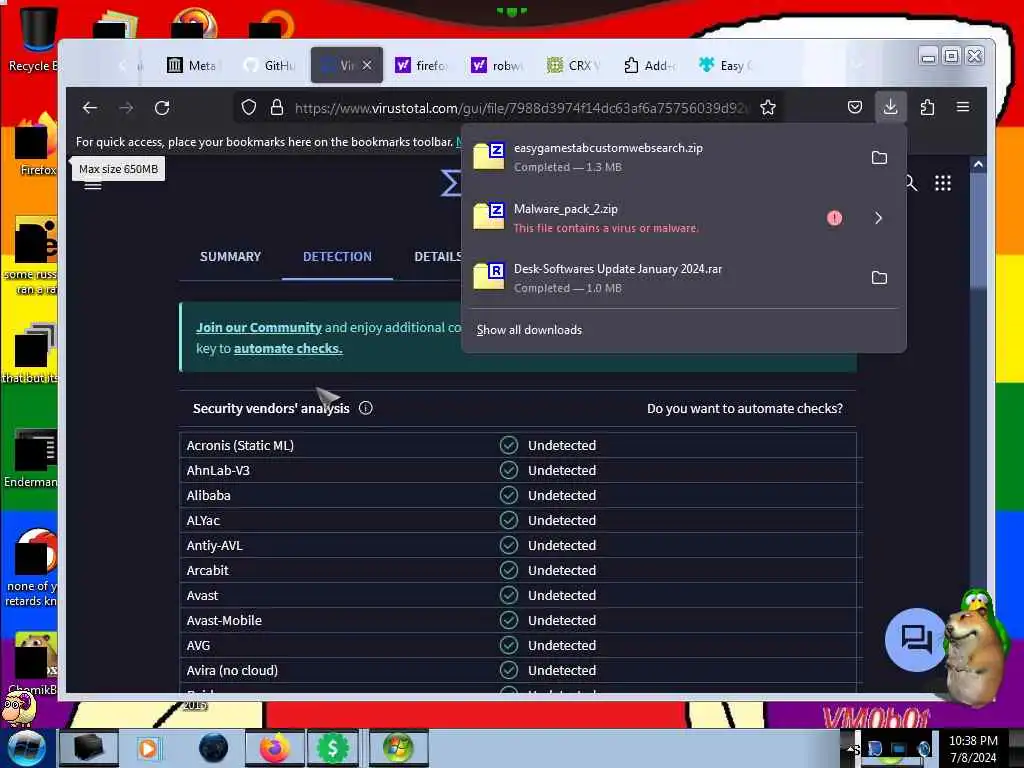Open easygamestabcustomwebsearch.zip download entry
The width and height of the screenshot is (1024, 768).
point(683,157)
